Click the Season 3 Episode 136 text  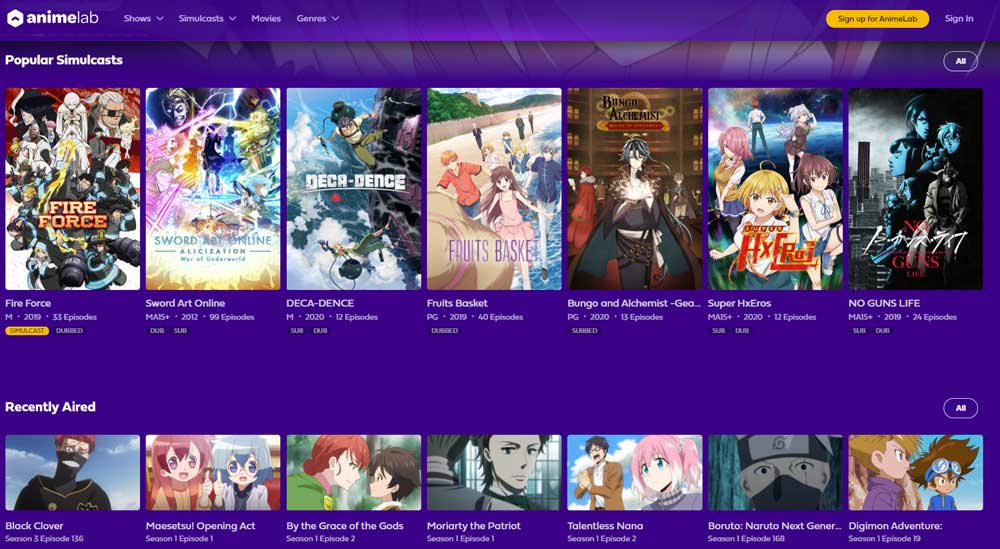click(x=45, y=539)
